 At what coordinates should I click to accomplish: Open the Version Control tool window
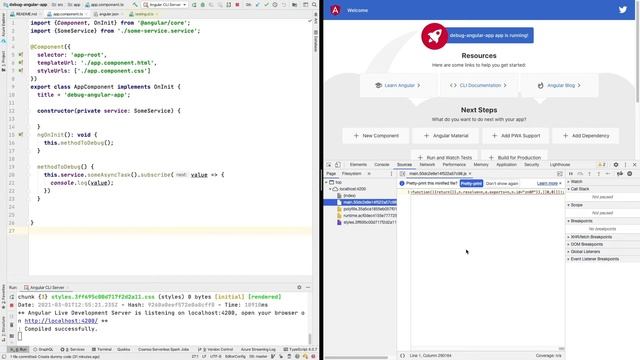tap(216, 349)
